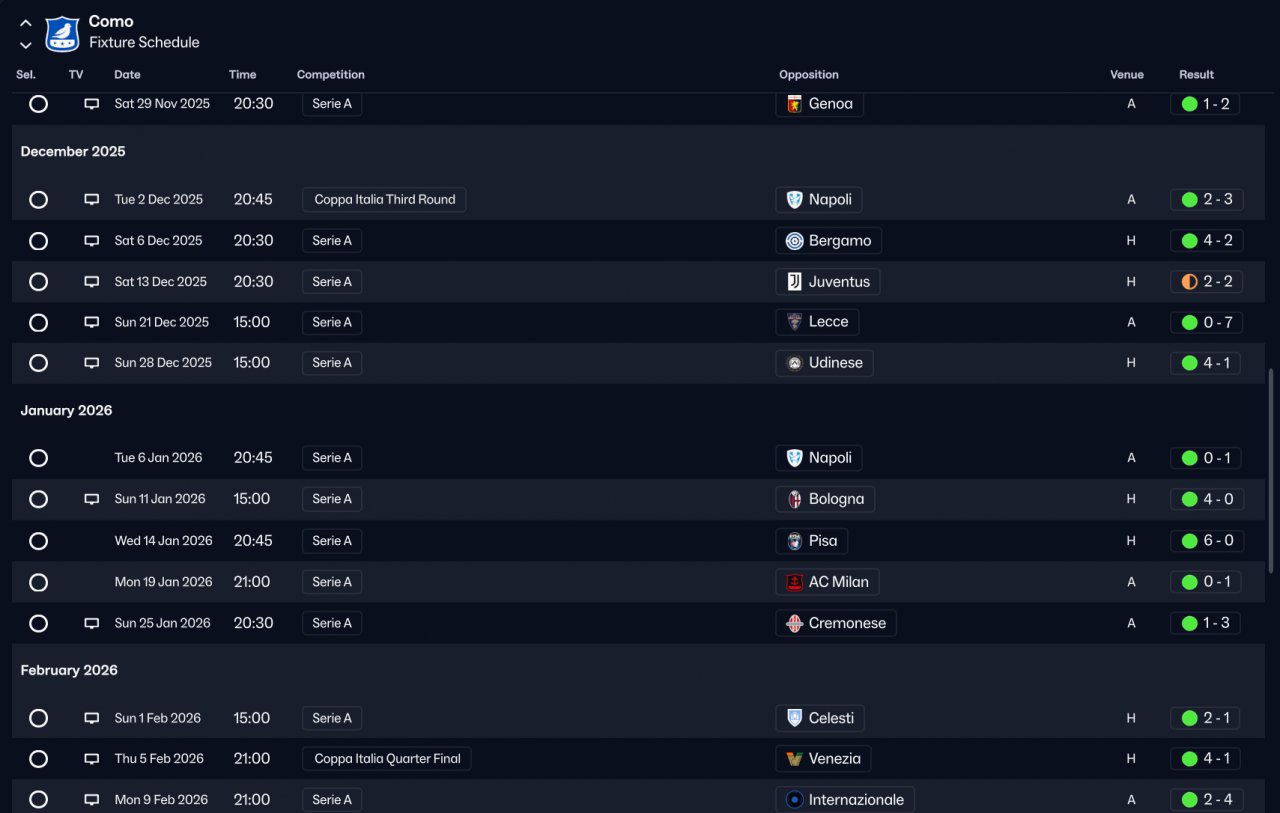This screenshot has height=813, width=1280.
Task: Click the AC Milan crest icon
Action: coord(795,582)
